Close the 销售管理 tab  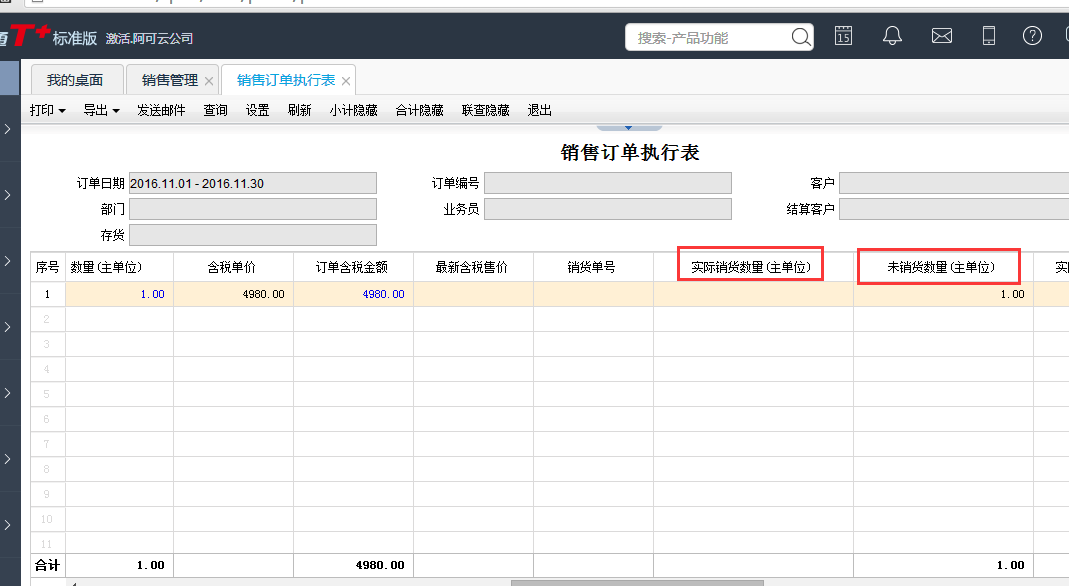(209, 81)
